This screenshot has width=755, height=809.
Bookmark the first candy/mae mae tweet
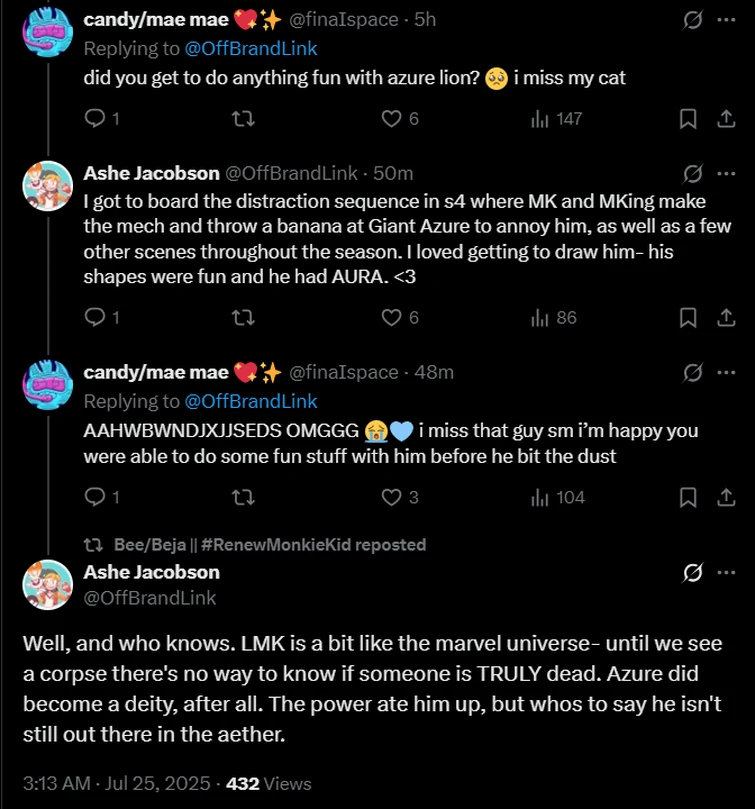click(x=688, y=119)
